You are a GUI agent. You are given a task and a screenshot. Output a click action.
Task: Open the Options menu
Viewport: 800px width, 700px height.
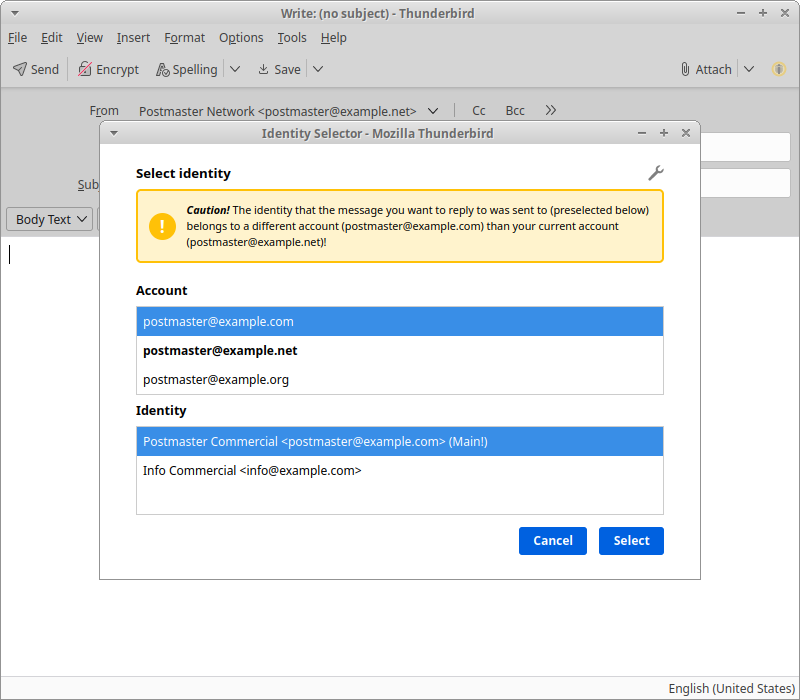[241, 38]
